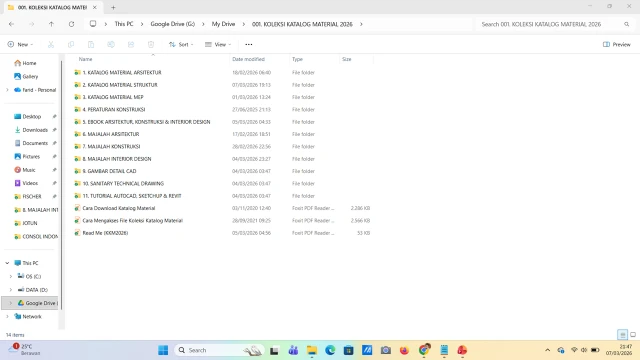
Task: Click the Delete trash icon
Action: point(151,44)
